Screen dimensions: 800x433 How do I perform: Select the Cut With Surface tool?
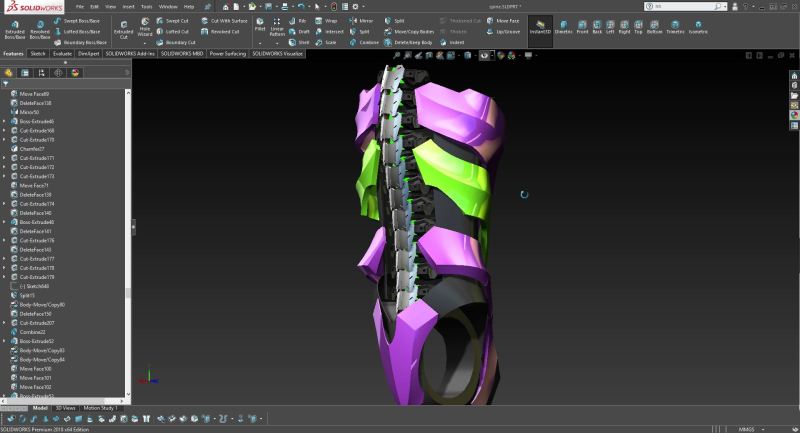pos(224,21)
